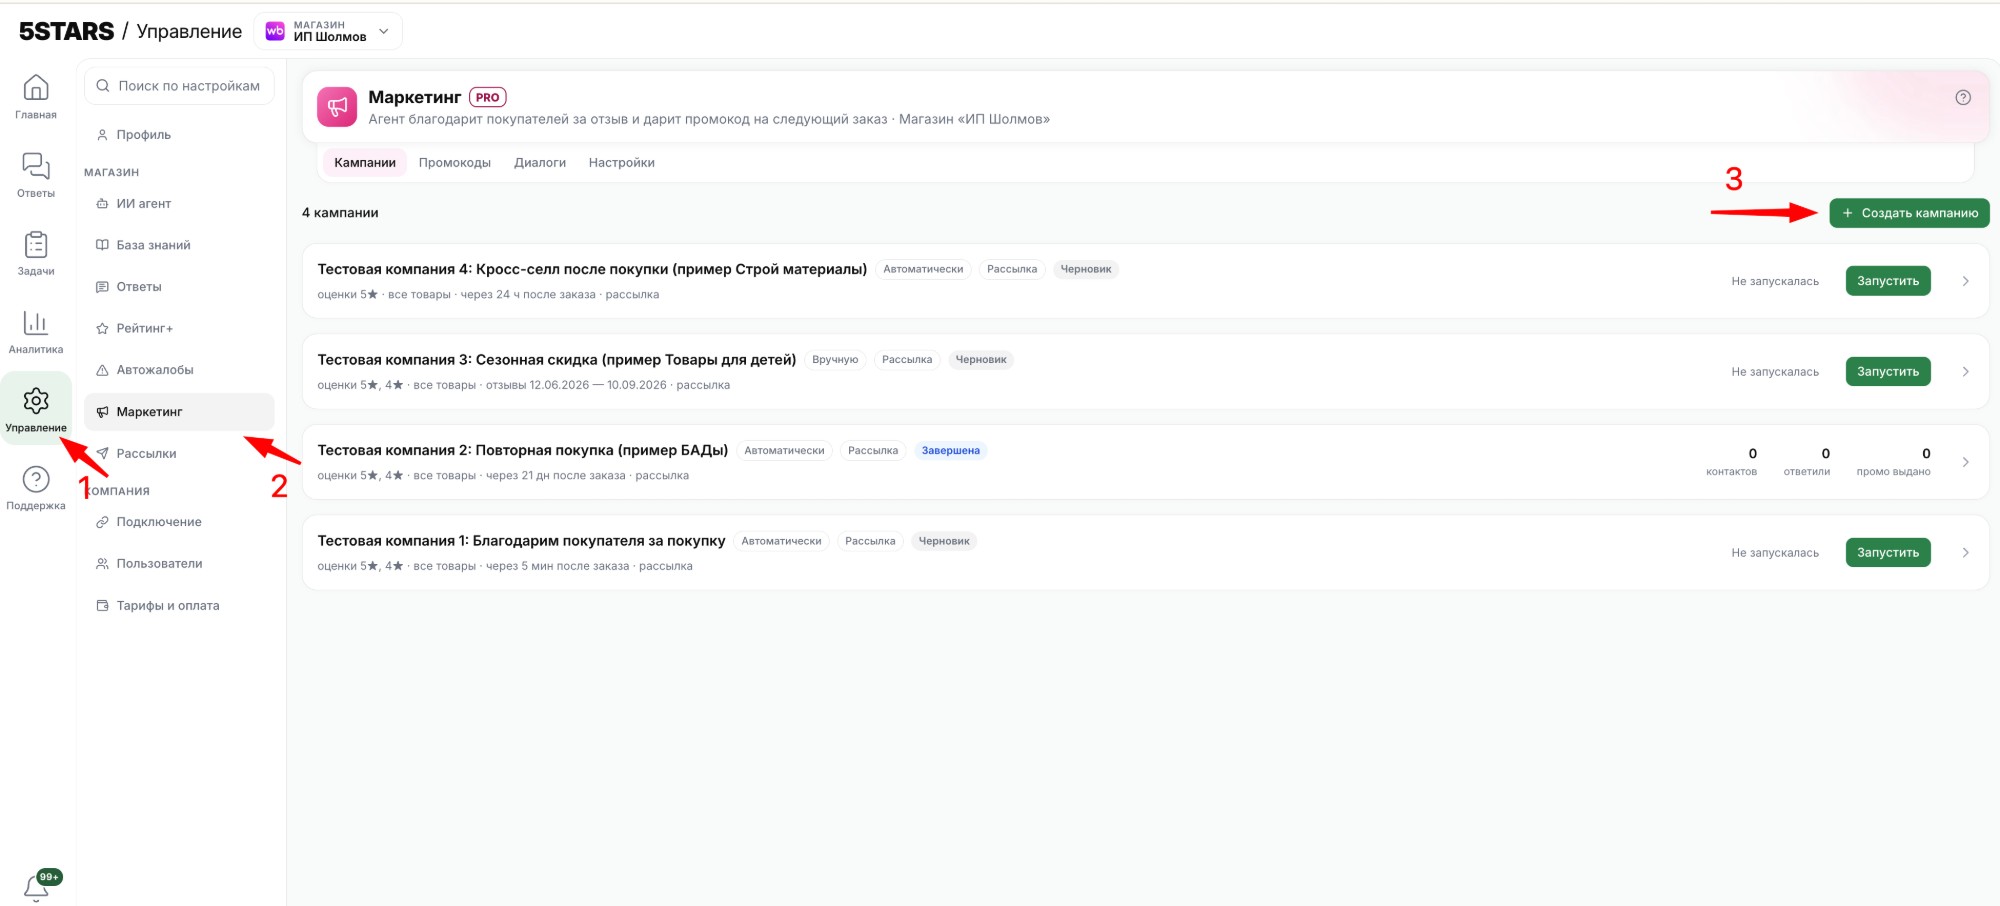The height and width of the screenshot is (906, 2000).
Task: Open the Автожалобы item
Action: (x=179, y=370)
